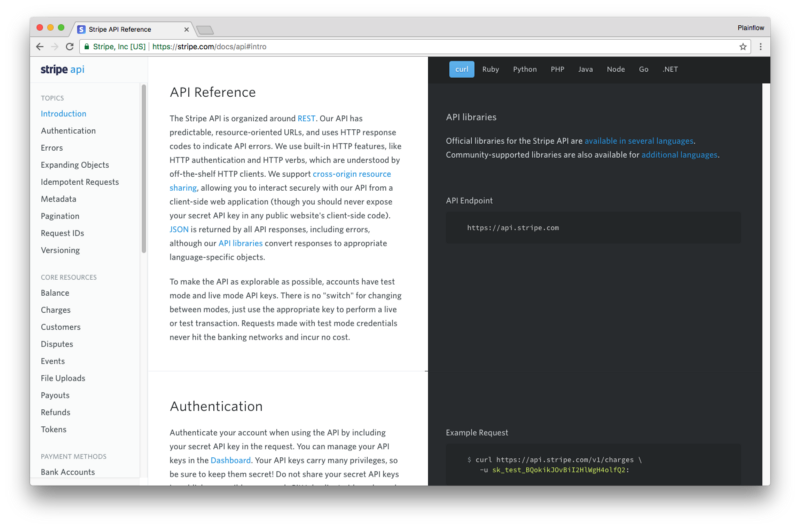Open Request IDs topic

click(x=62, y=233)
